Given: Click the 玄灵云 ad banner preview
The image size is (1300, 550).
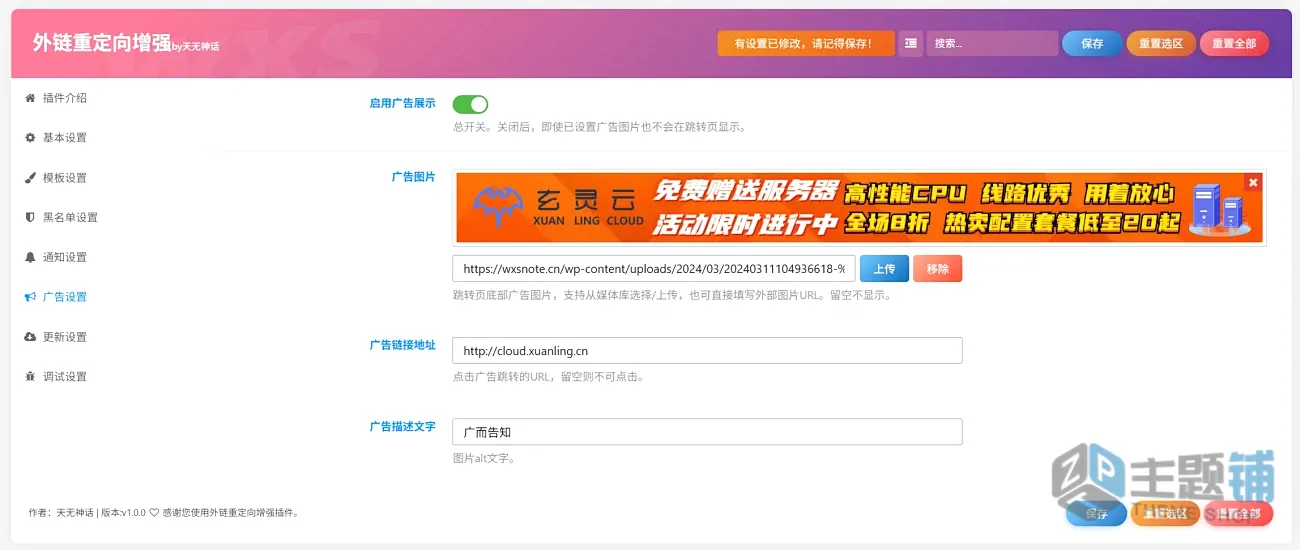Looking at the screenshot, I should (859, 208).
